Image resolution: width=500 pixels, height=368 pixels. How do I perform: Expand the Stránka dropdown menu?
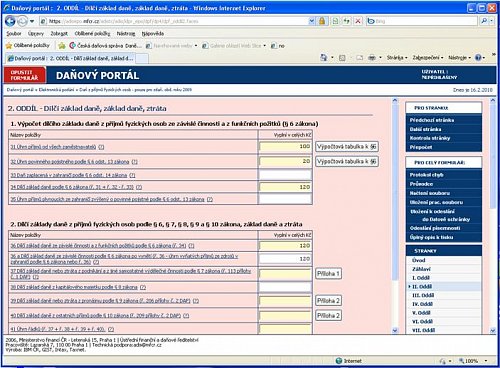pos(397,58)
